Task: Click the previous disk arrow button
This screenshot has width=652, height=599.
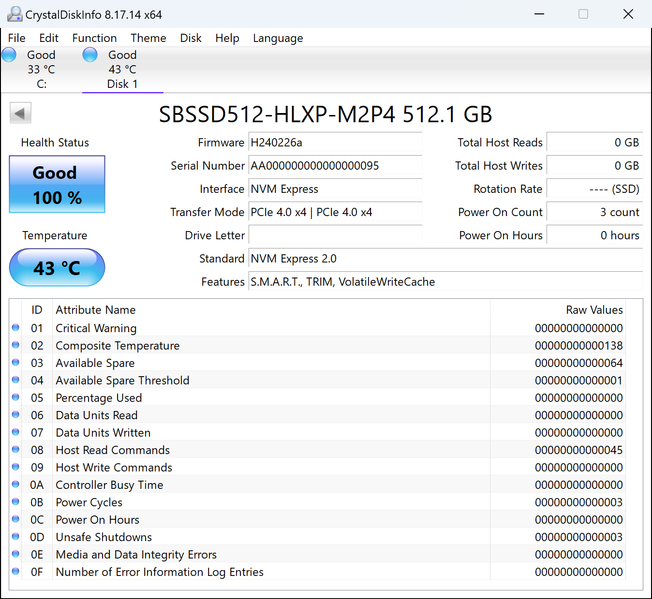Action: pos(19,113)
